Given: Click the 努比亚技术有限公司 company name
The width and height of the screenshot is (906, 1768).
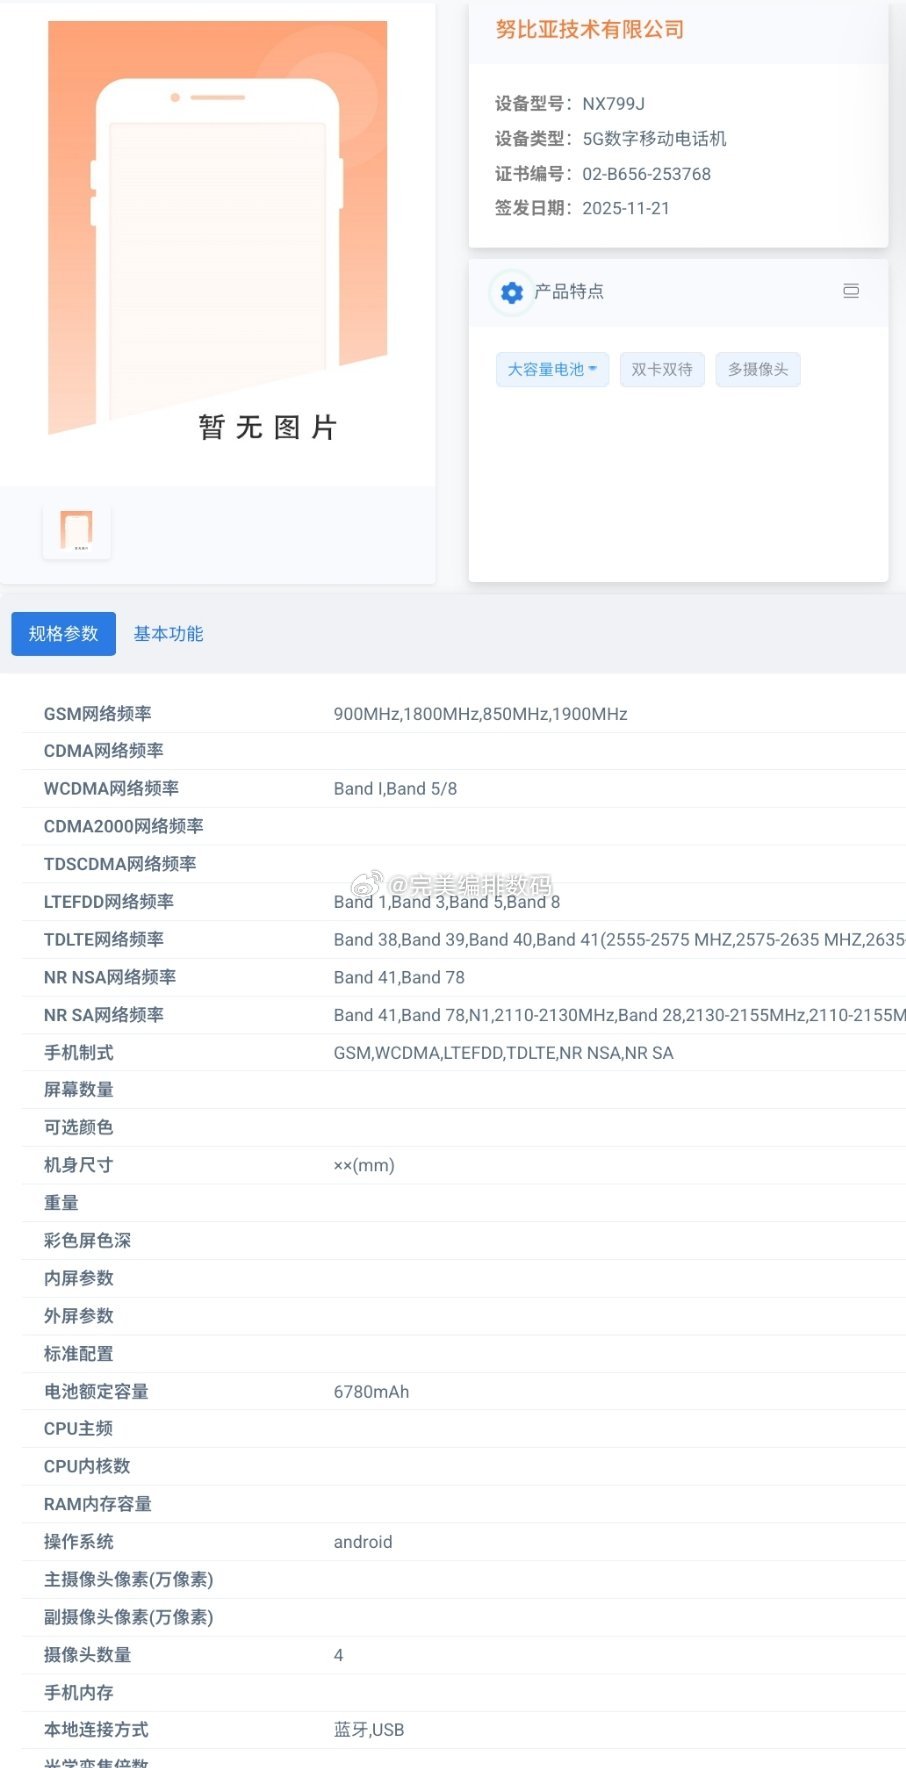Looking at the screenshot, I should pyautogui.click(x=590, y=30).
